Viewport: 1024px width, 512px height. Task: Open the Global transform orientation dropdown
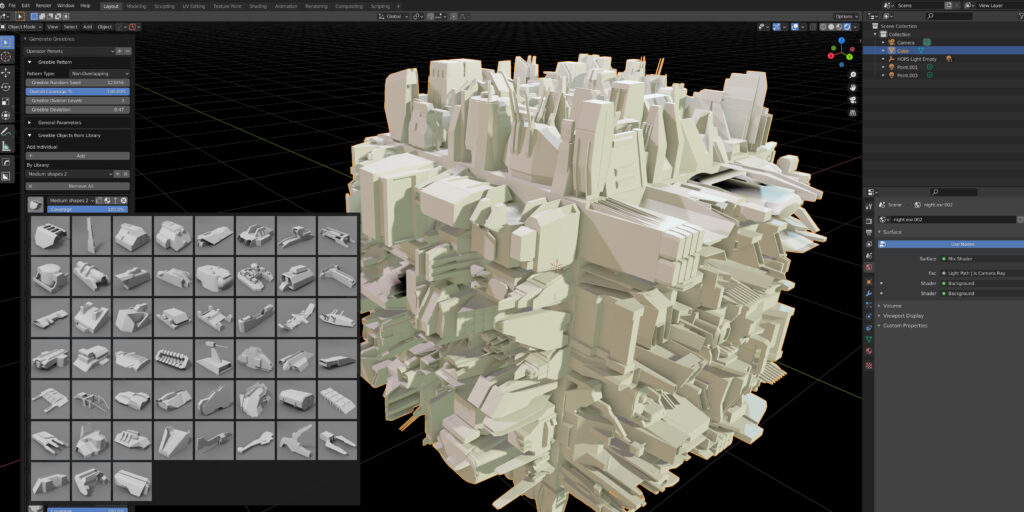pyautogui.click(x=394, y=16)
